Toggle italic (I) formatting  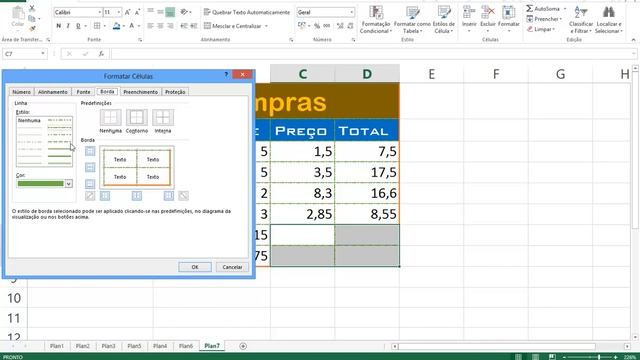[68, 26]
